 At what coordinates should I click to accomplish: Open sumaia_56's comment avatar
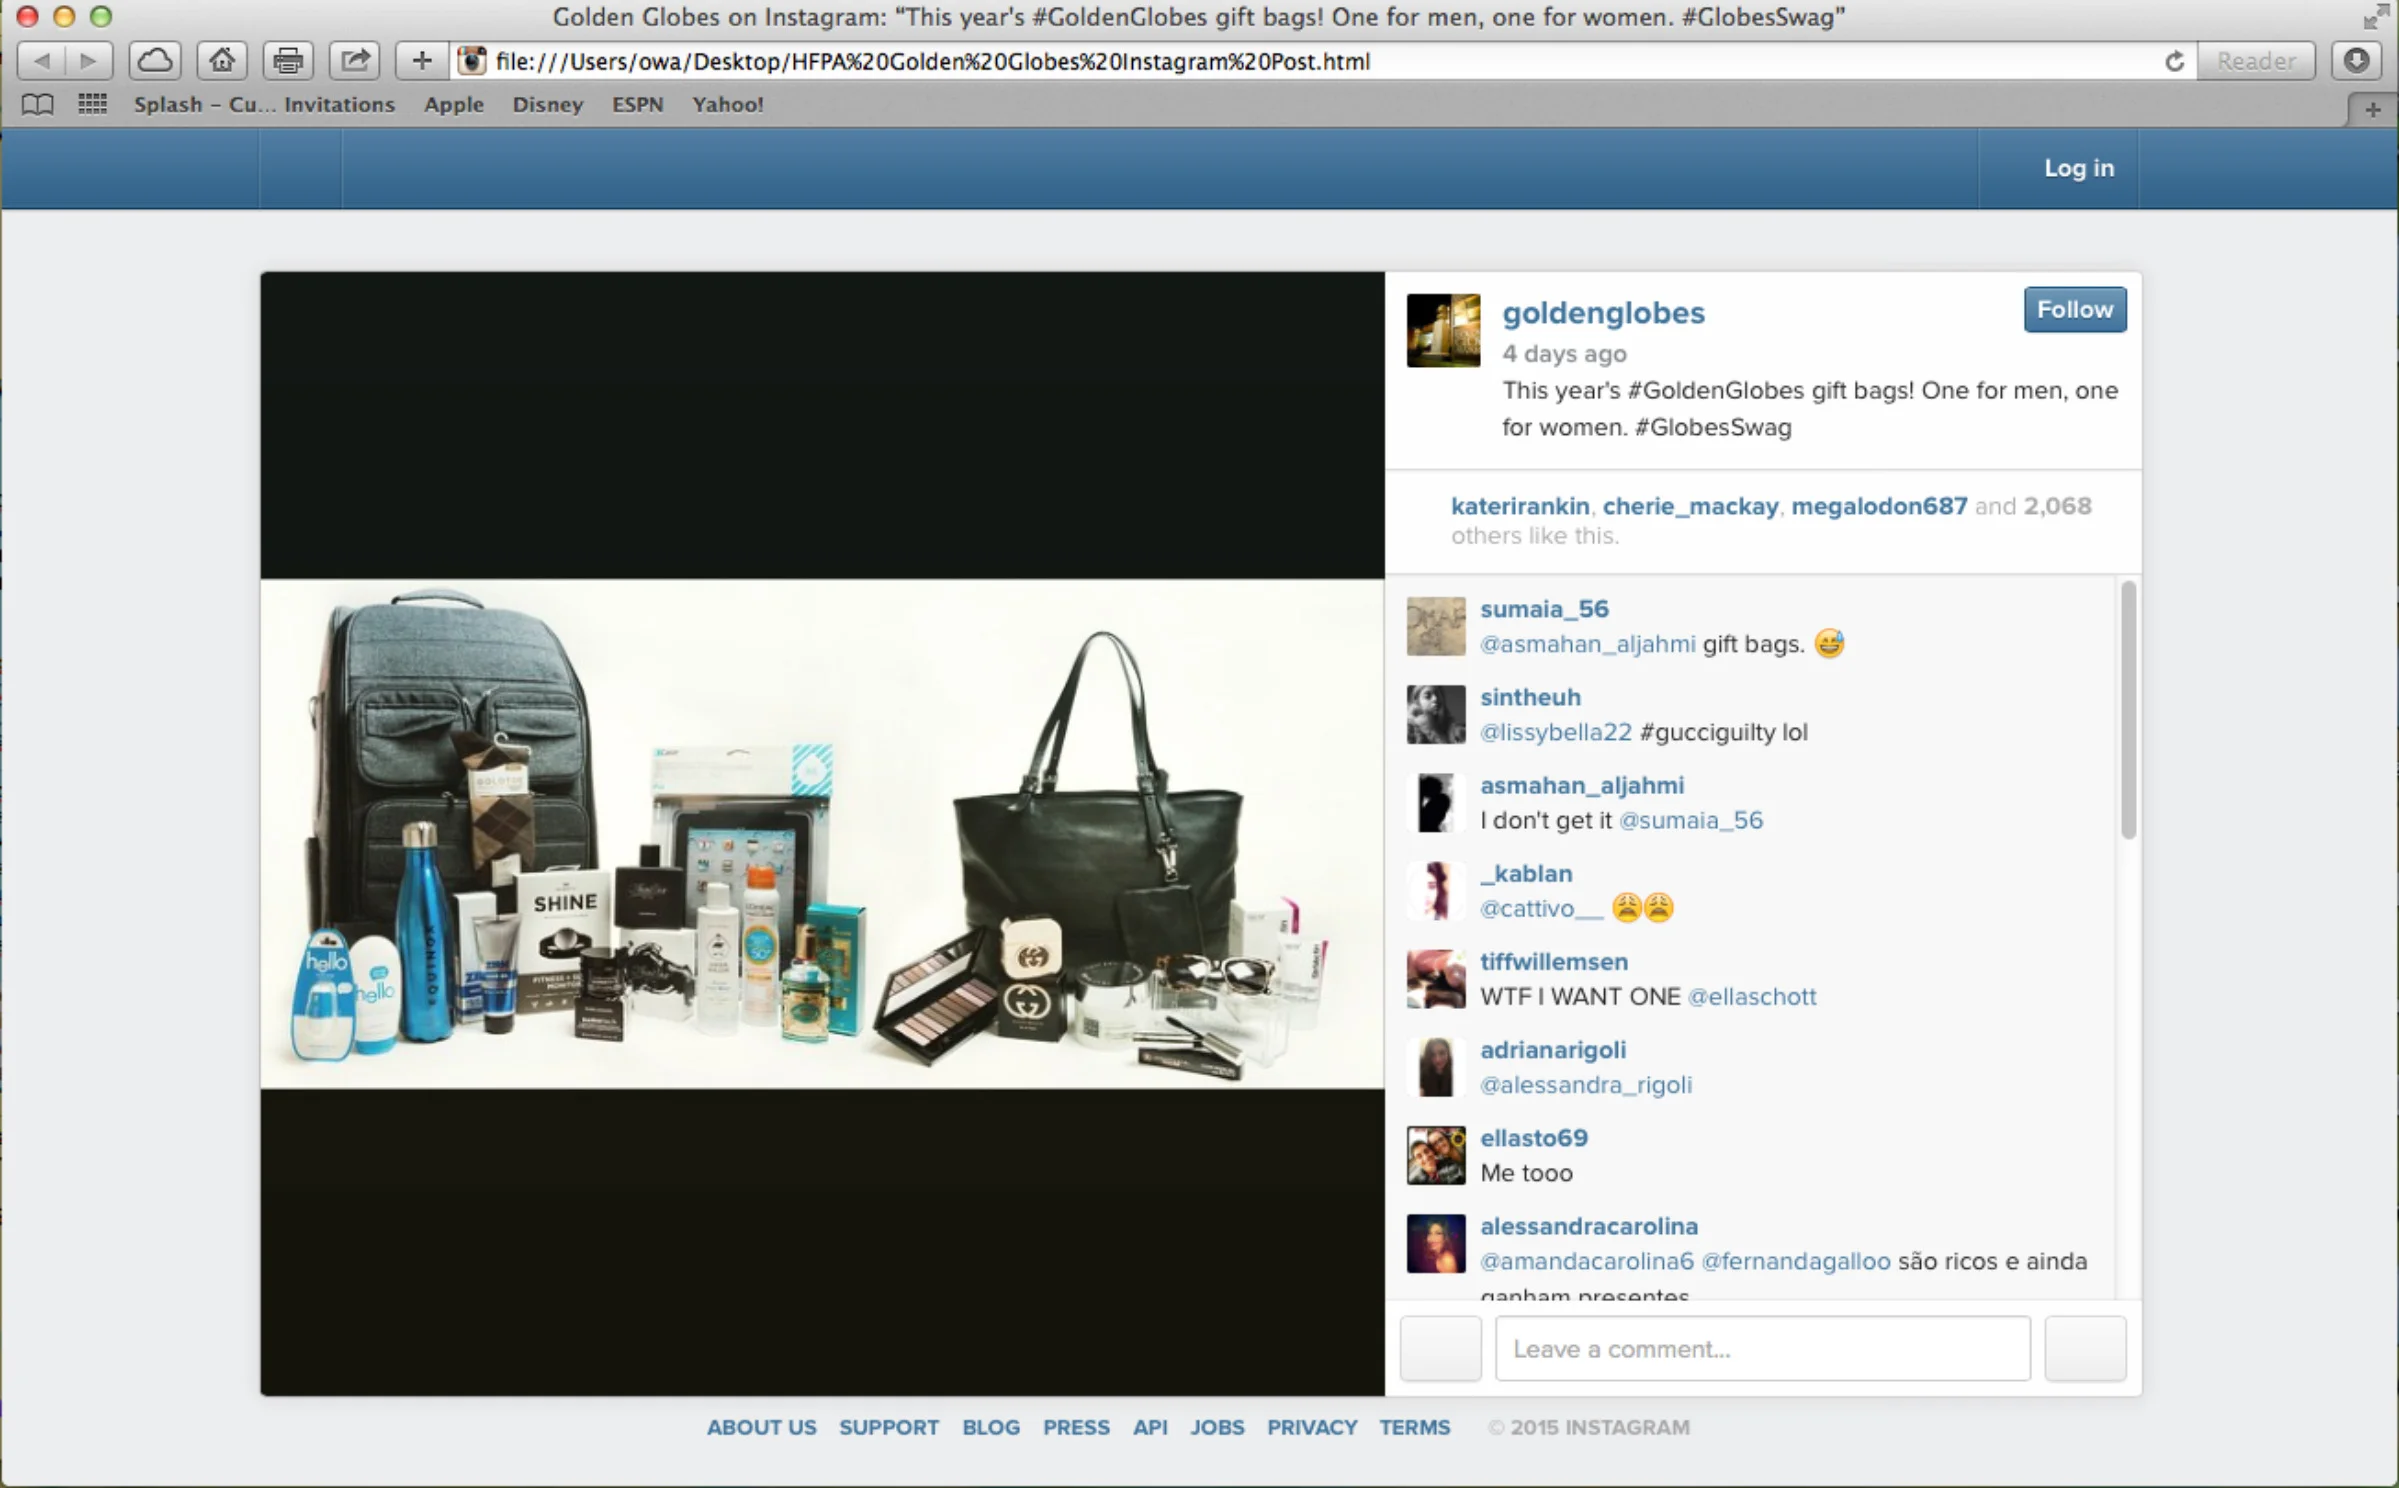coord(1436,626)
